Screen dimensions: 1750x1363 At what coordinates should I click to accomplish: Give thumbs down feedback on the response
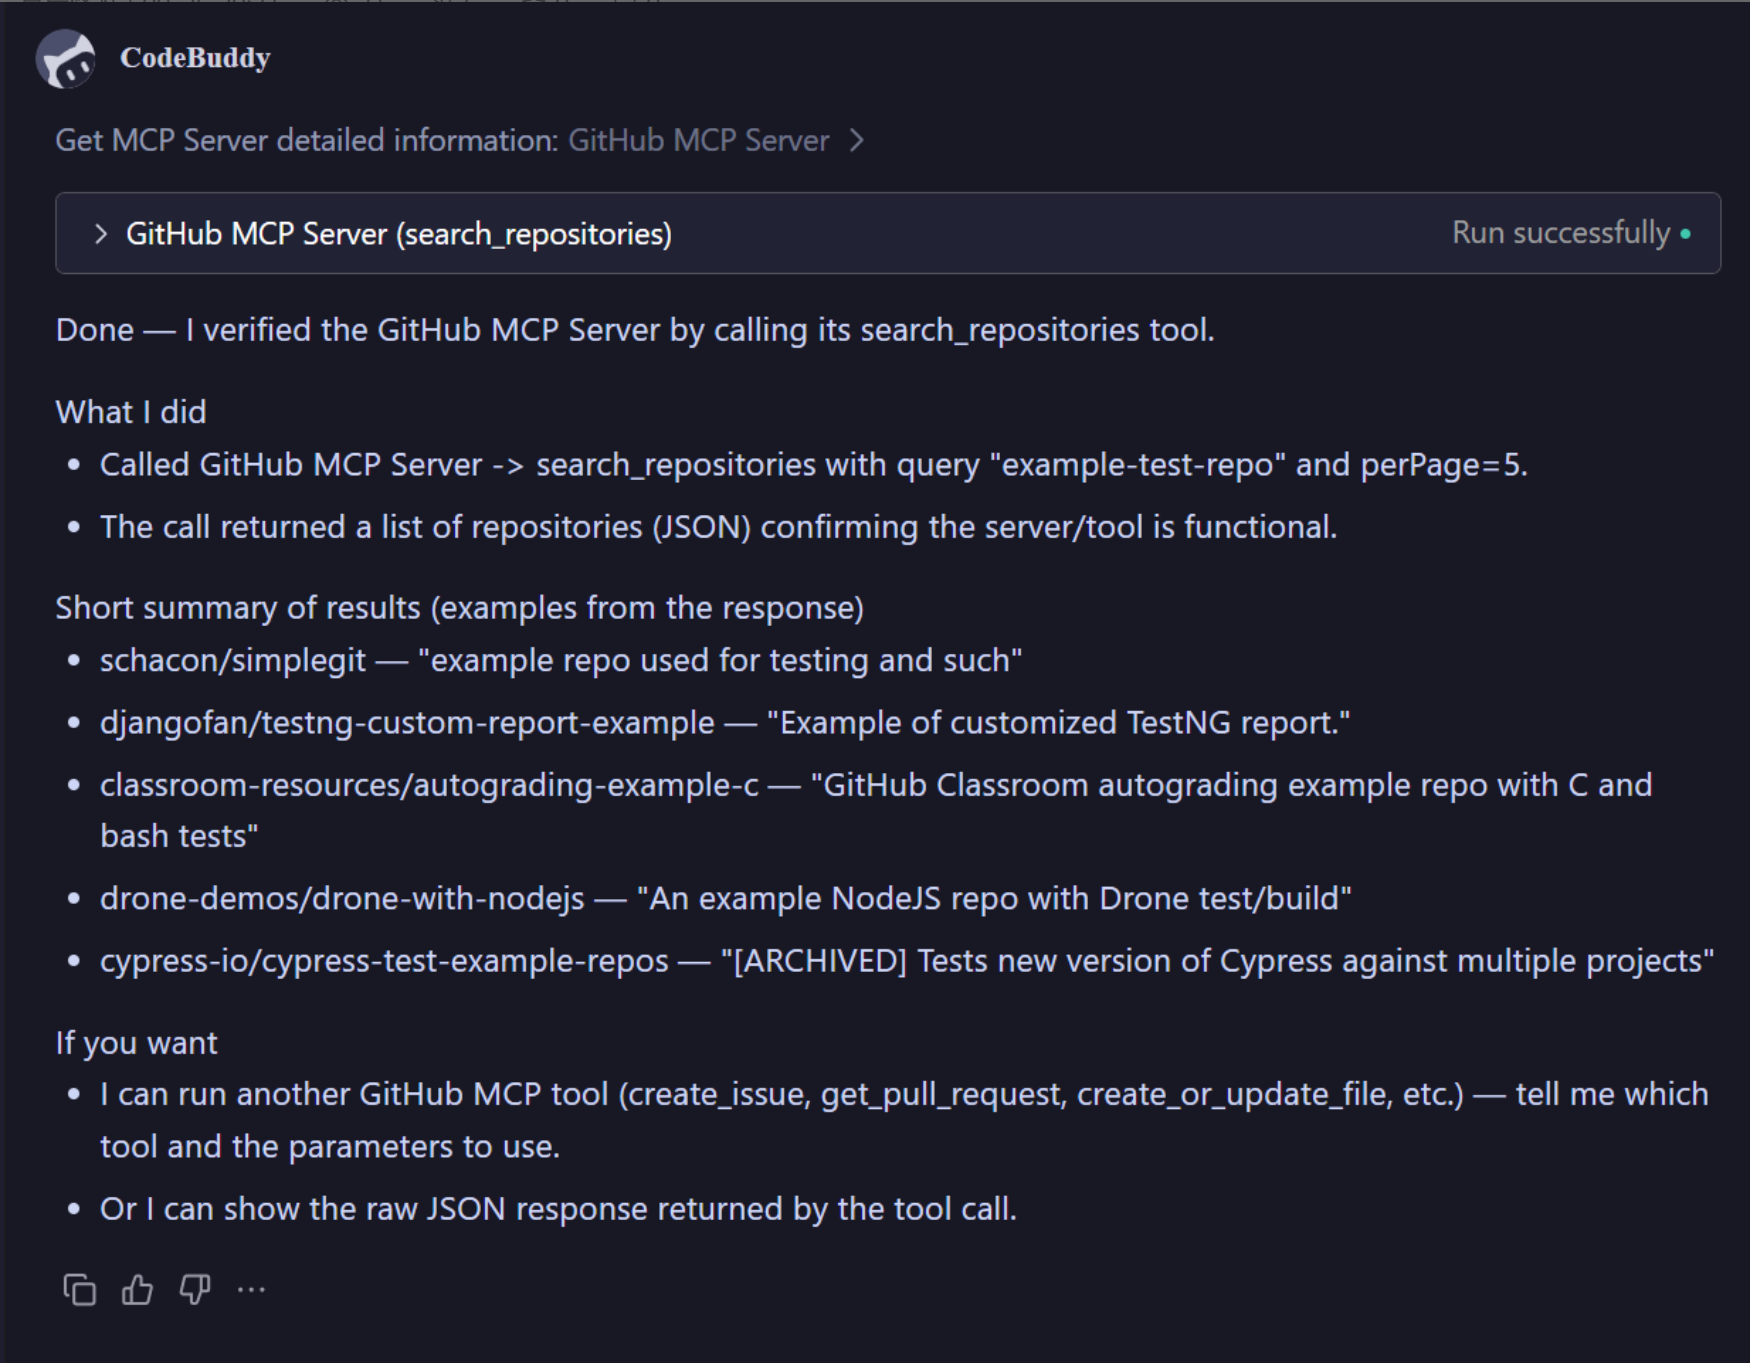(195, 1290)
